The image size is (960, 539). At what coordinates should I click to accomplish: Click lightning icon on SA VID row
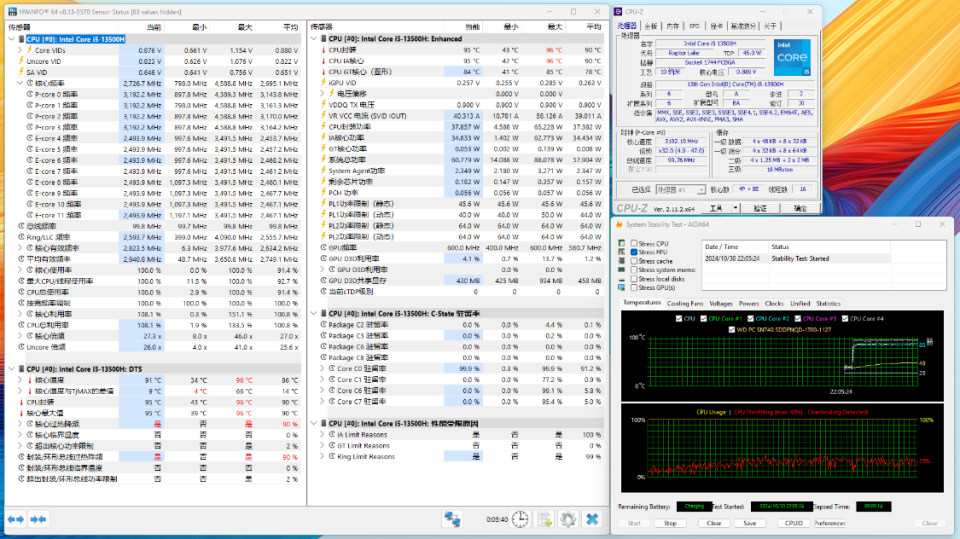coord(21,72)
